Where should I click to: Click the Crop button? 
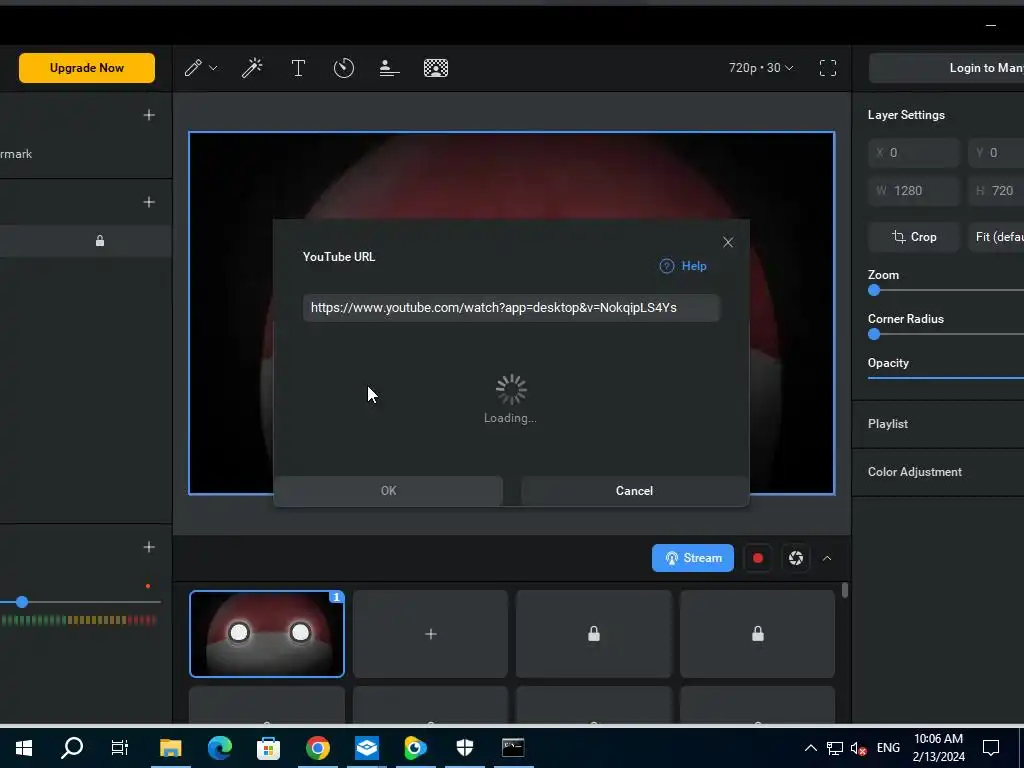tap(914, 237)
